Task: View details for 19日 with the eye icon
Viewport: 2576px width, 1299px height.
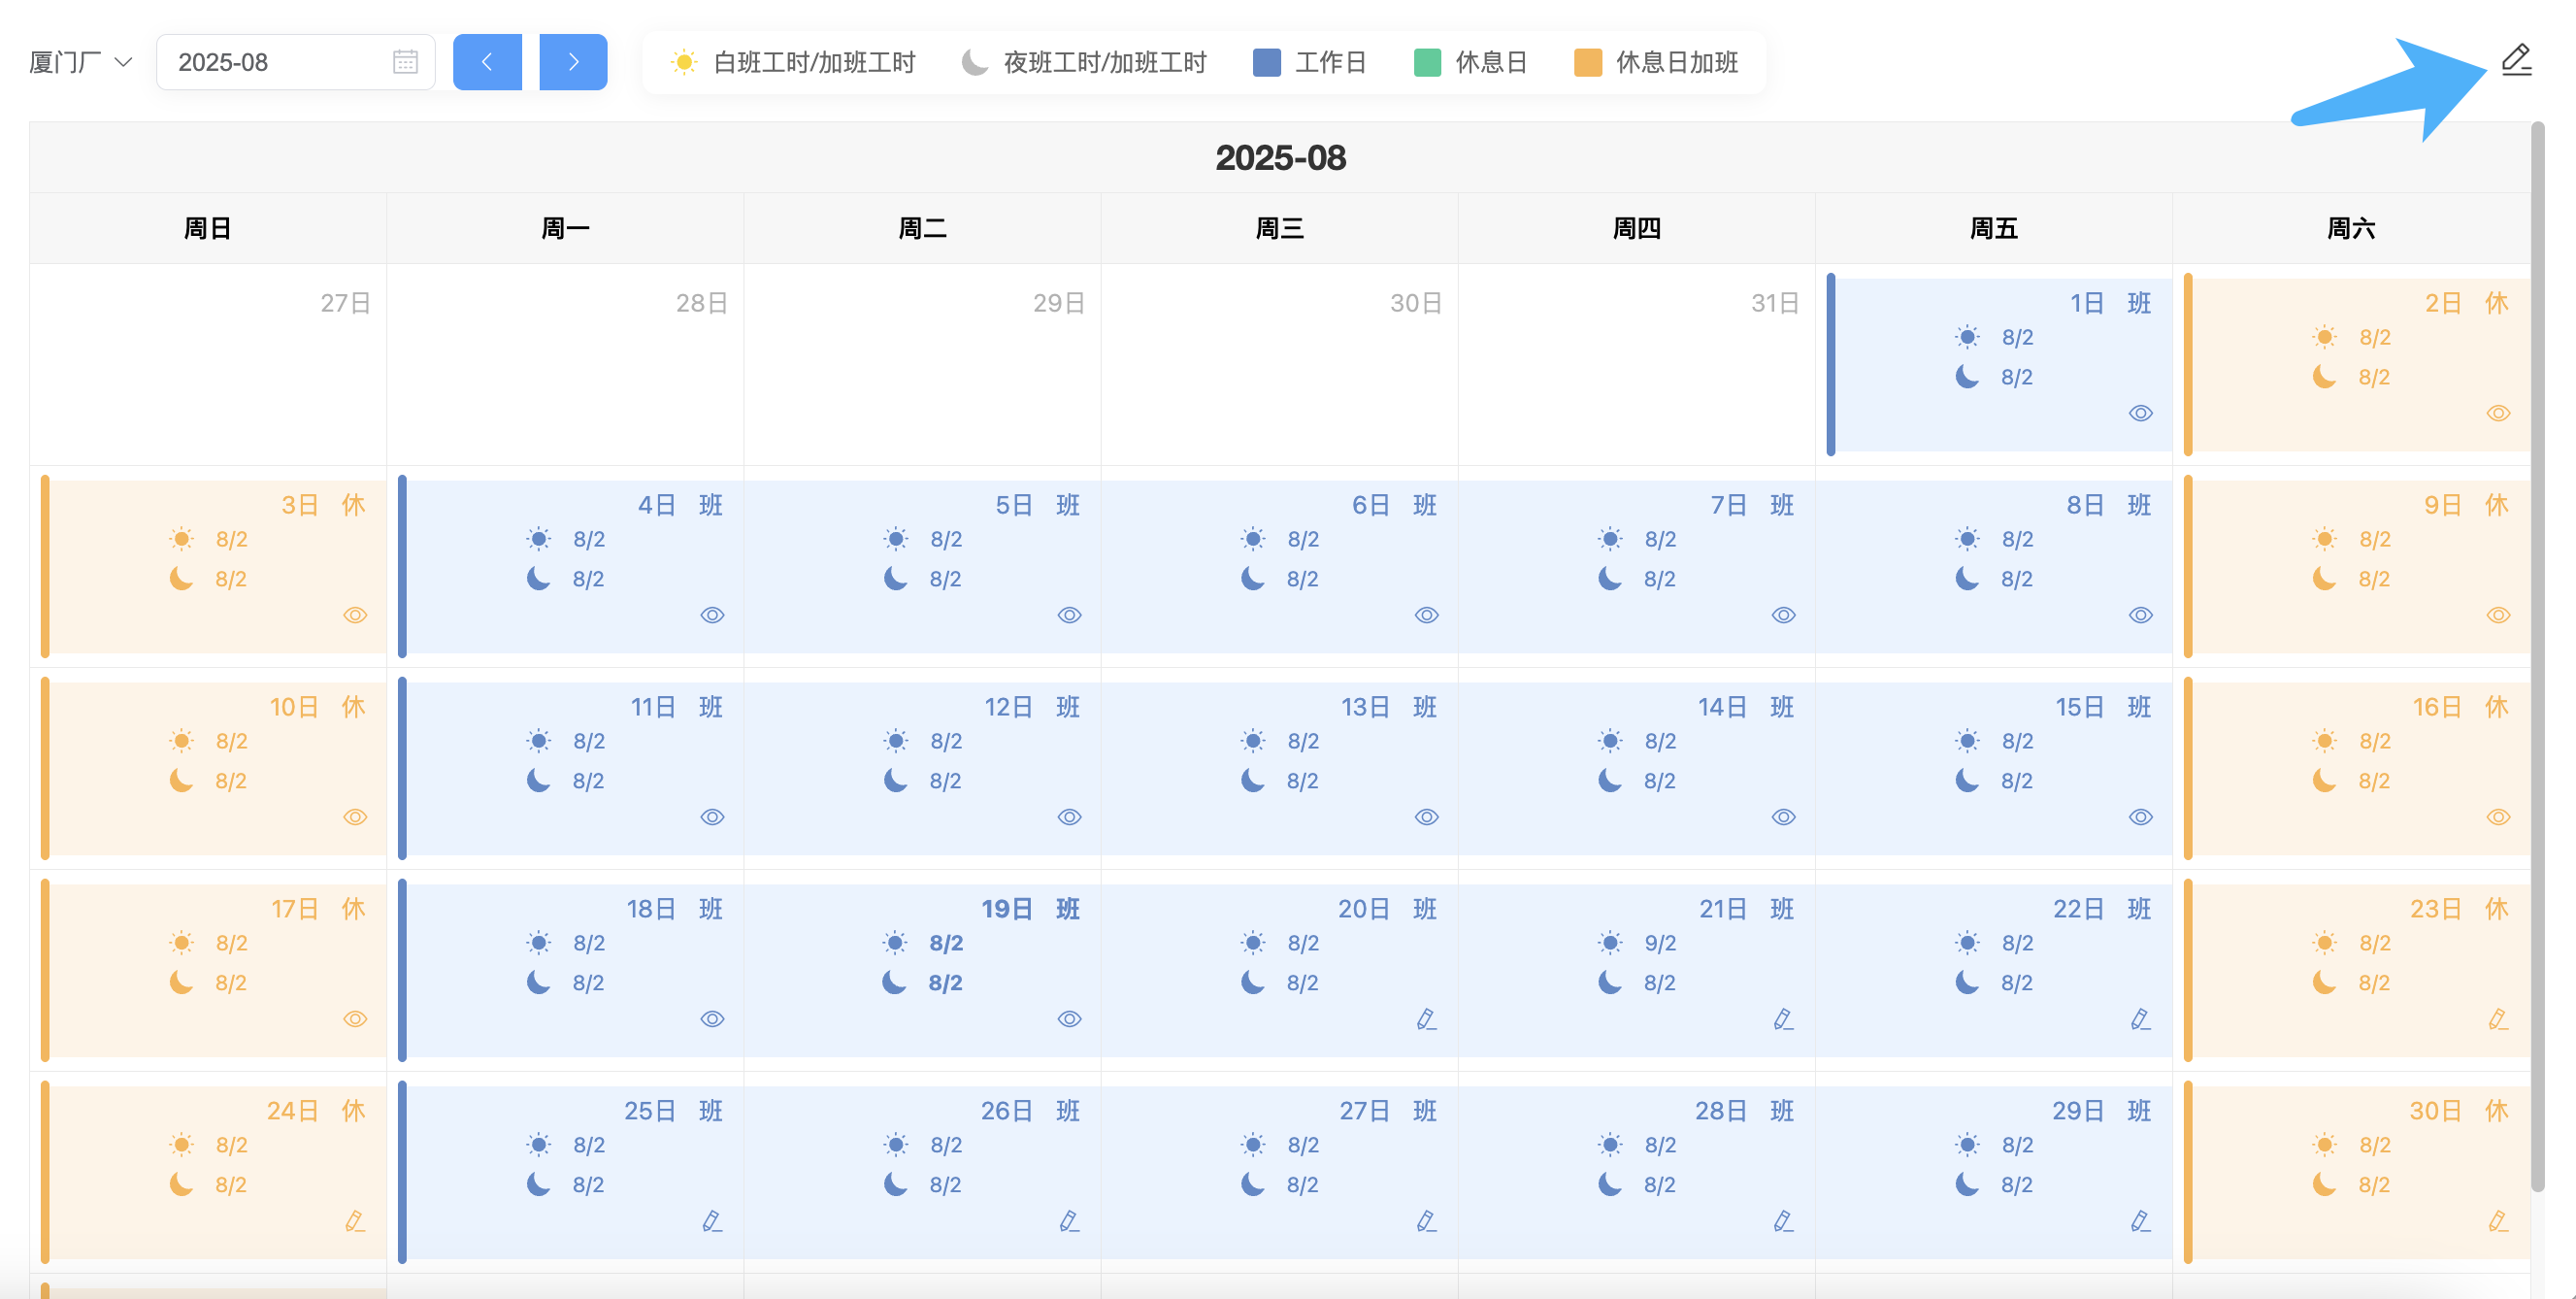Action: [1069, 1019]
